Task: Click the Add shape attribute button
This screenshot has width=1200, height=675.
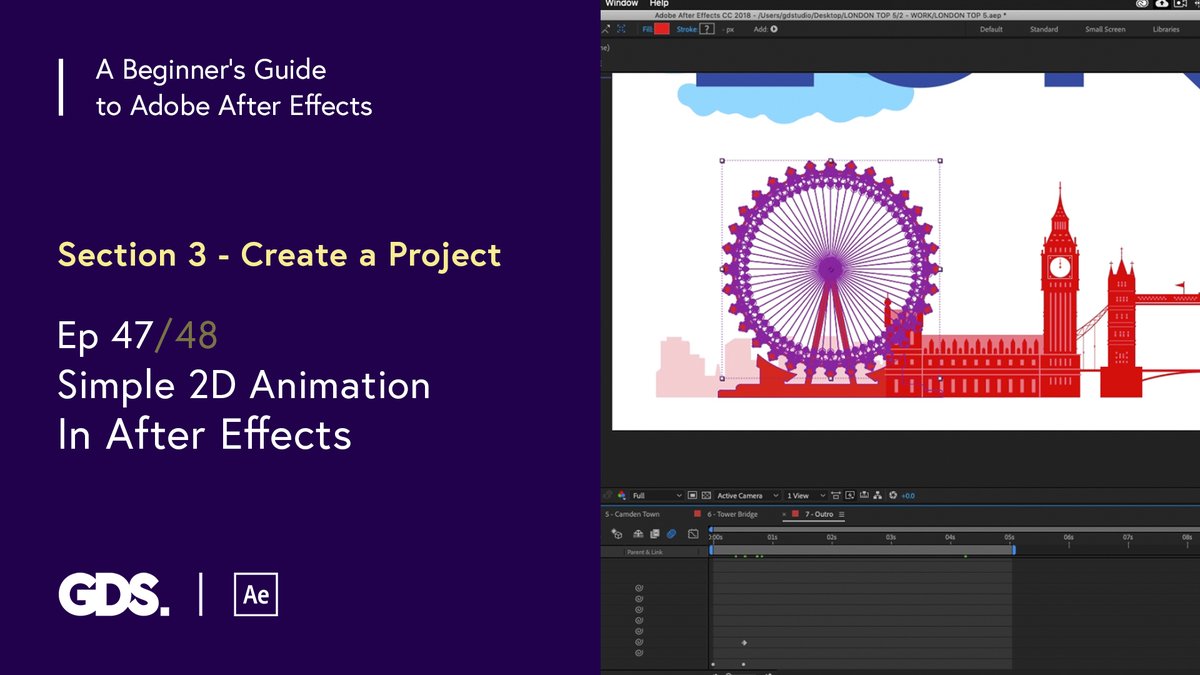Action: pos(774,29)
